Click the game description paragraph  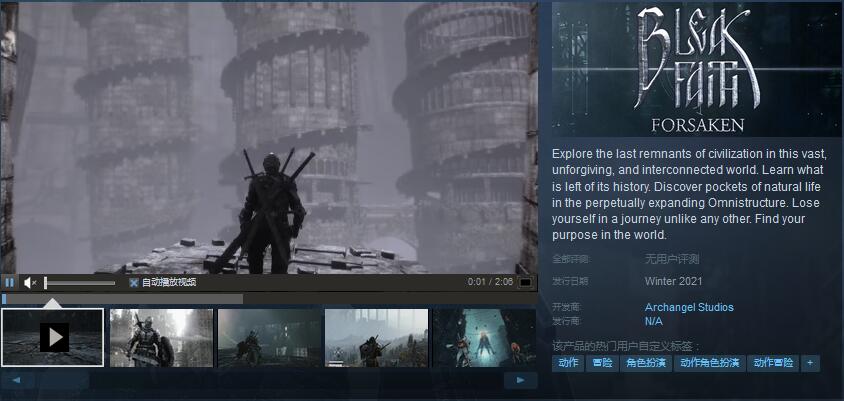pyautogui.click(x=689, y=194)
